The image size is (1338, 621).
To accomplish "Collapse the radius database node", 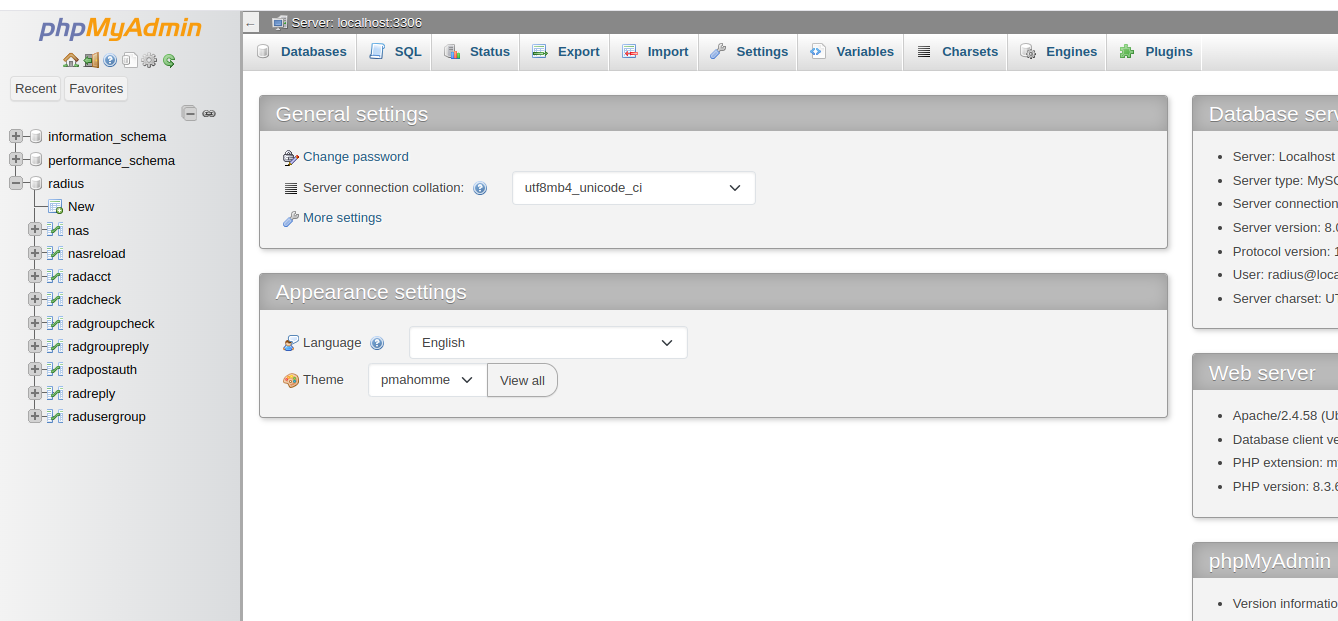I will [x=15, y=183].
